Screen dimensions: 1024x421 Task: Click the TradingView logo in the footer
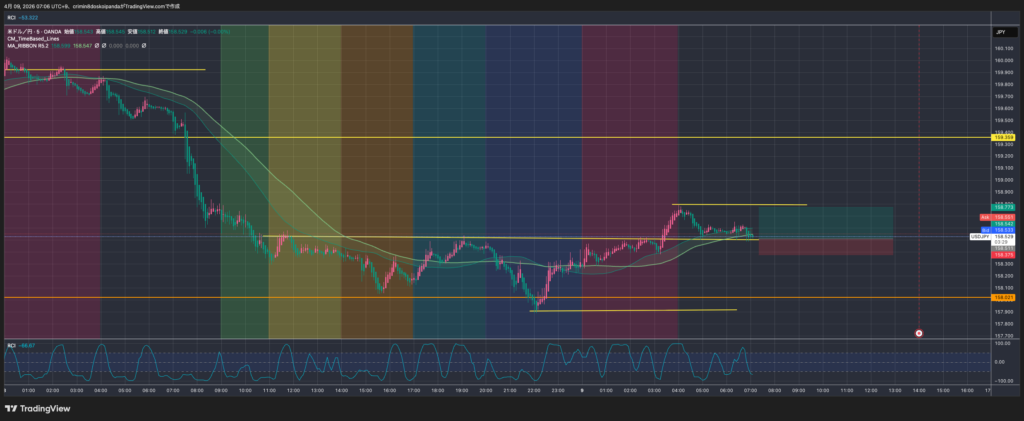tap(37, 409)
